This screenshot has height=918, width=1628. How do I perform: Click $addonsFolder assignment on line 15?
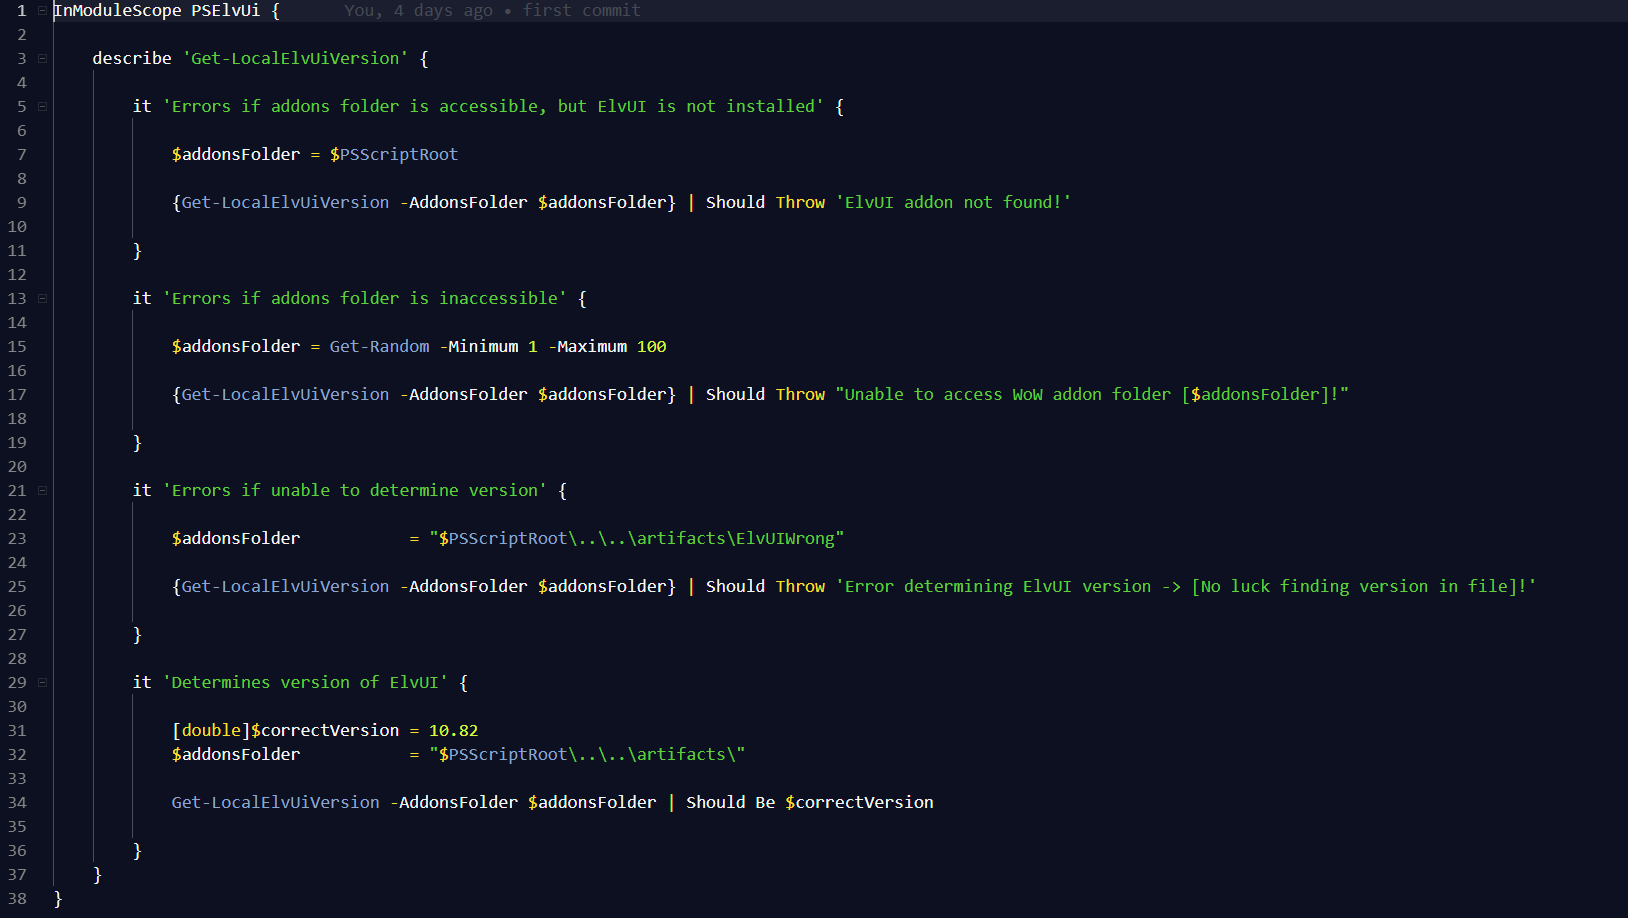(x=236, y=346)
